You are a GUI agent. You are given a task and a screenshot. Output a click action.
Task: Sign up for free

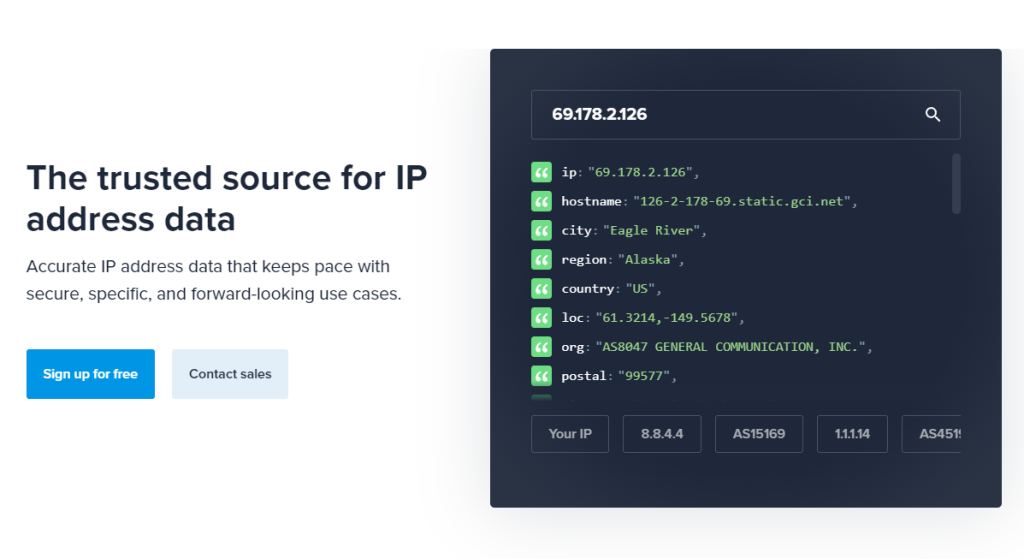click(x=91, y=374)
